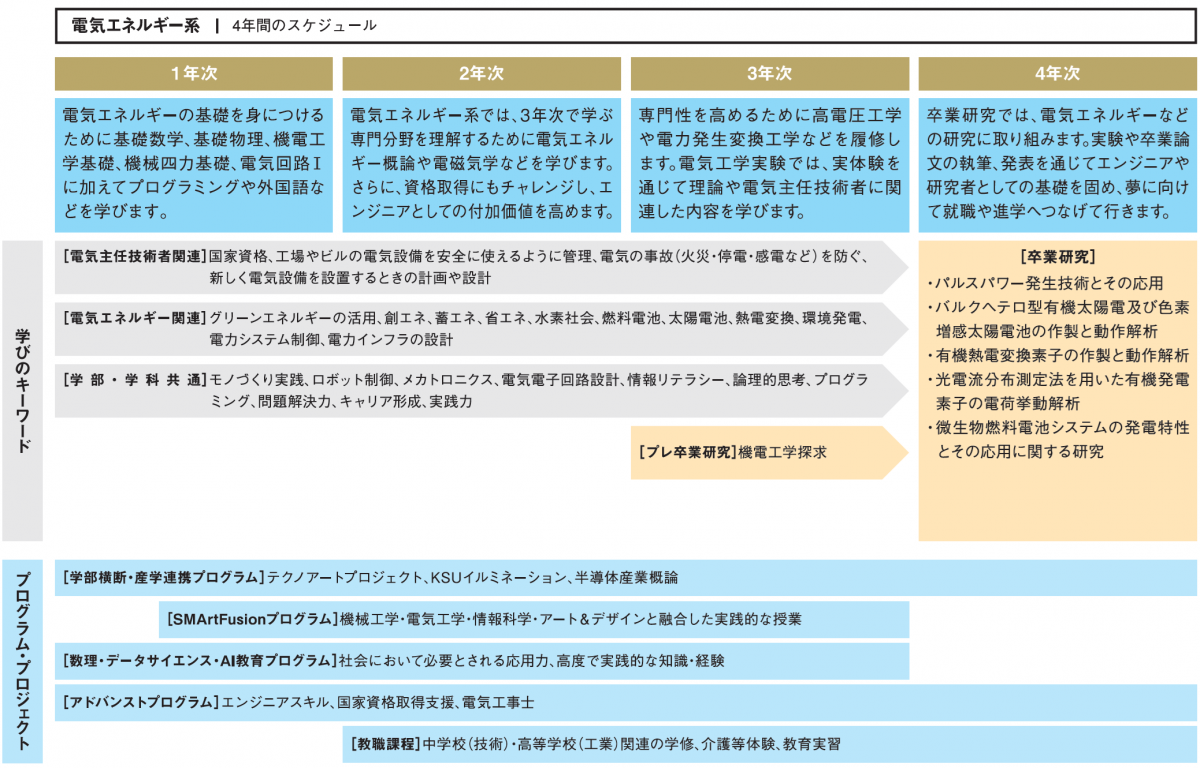The height and width of the screenshot is (768, 1200).
Task: Click the [アドバンストプログラム] program row
Action: 626,703
